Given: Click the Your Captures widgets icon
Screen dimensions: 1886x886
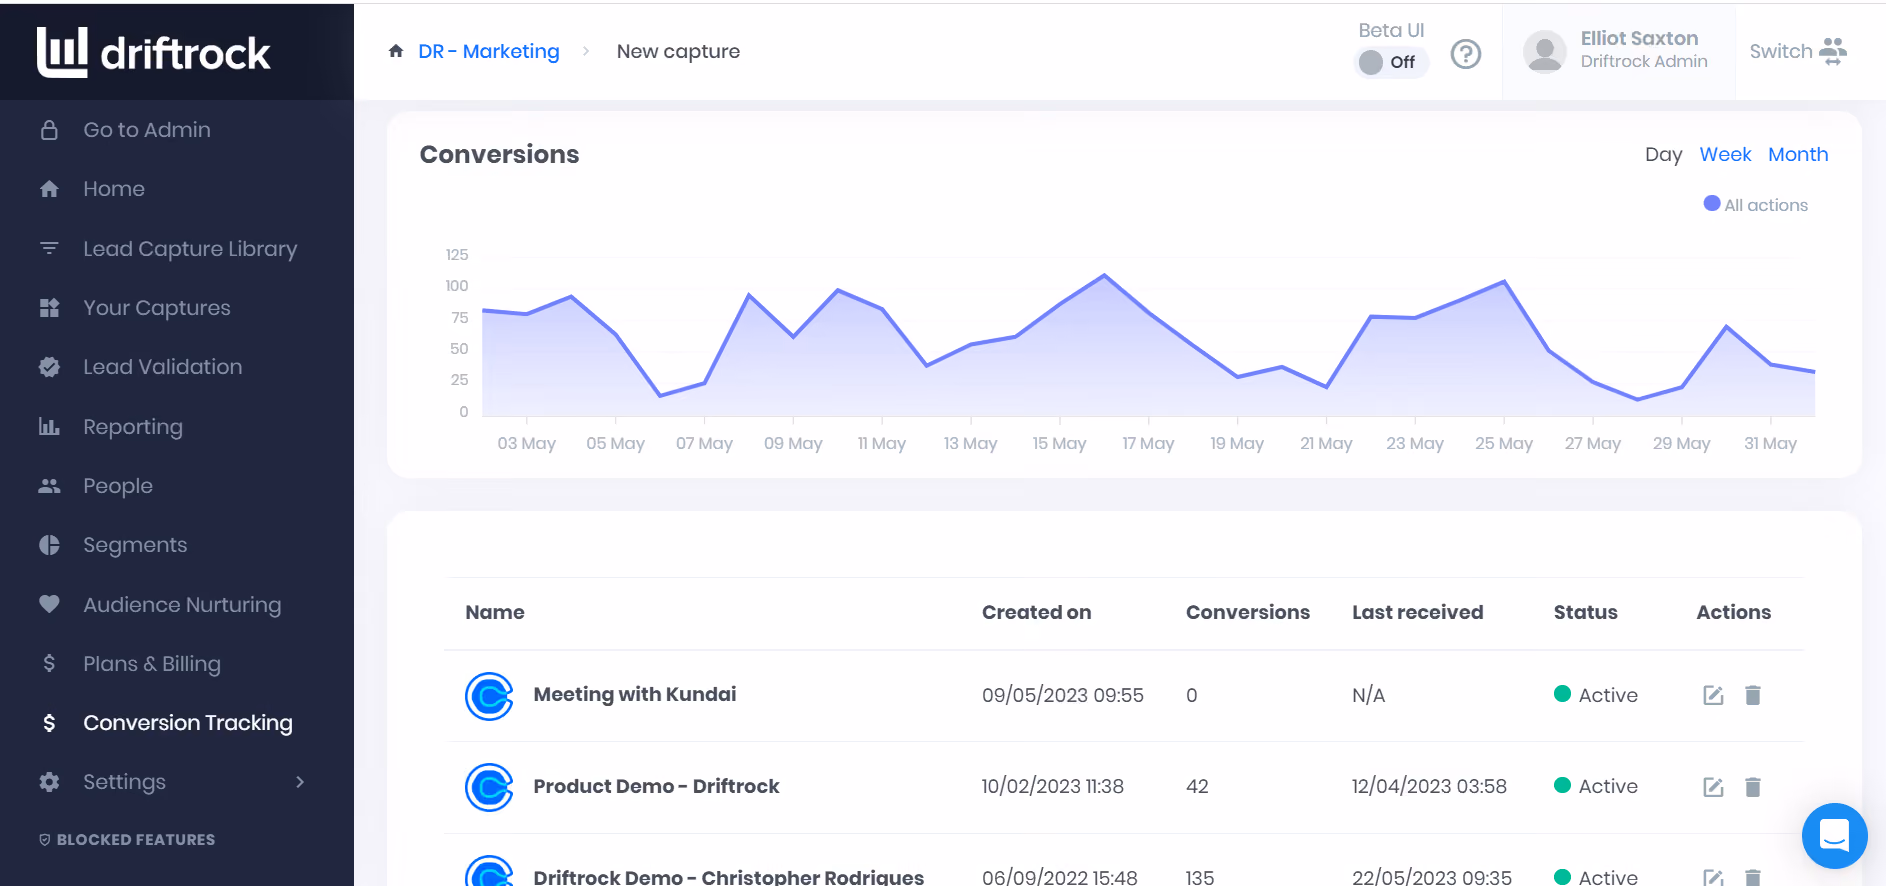Looking at the screenshot, I should coord(49,308).
